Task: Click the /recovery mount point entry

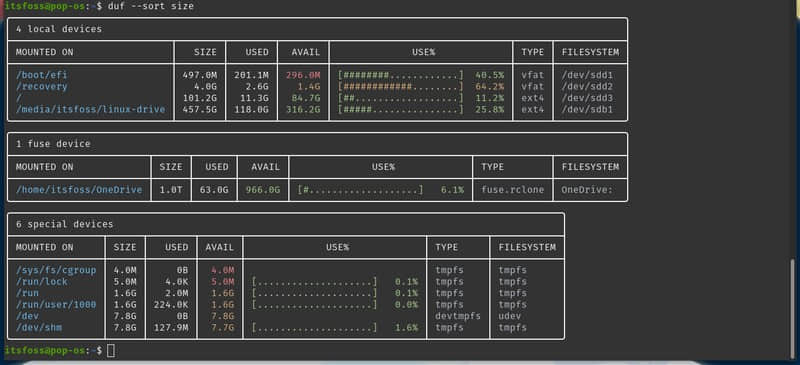Action: (41, 87)
